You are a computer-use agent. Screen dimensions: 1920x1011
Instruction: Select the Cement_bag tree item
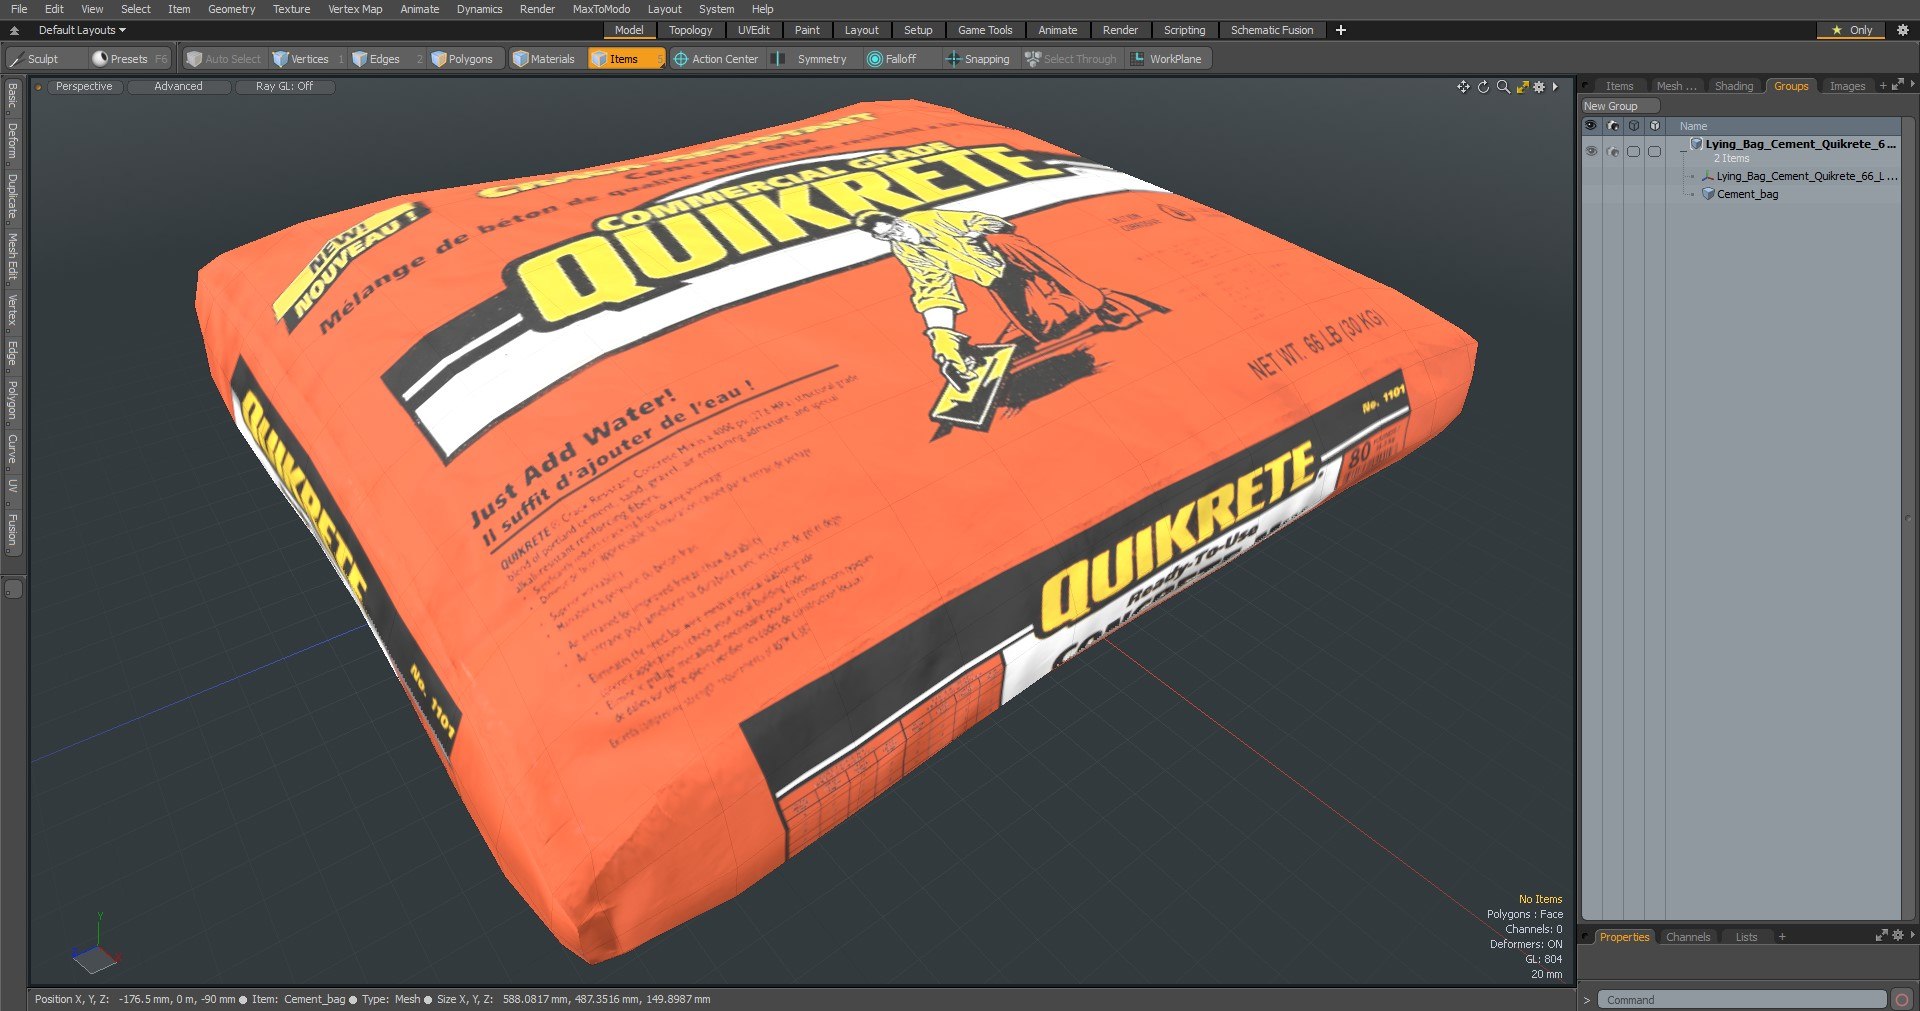tap(1747, 194)
